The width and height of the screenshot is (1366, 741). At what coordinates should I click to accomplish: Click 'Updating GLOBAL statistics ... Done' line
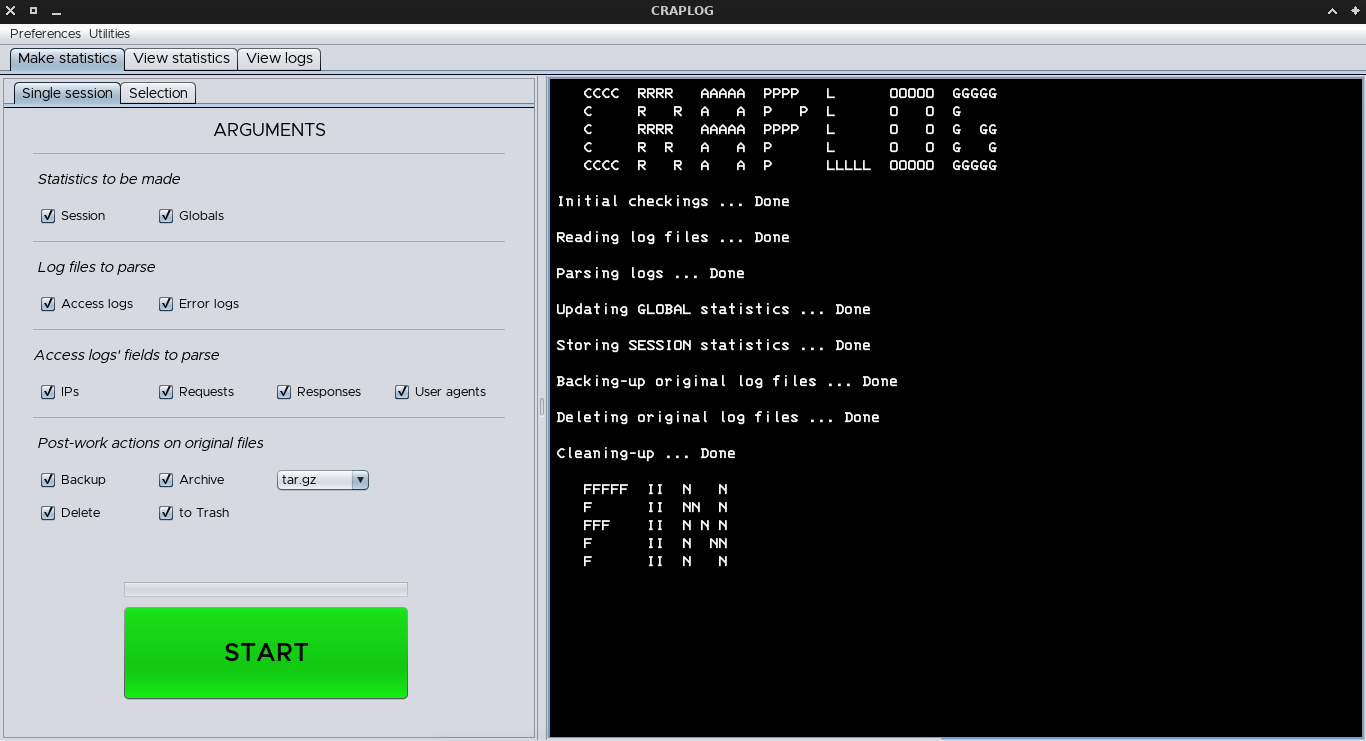[713, 310]
